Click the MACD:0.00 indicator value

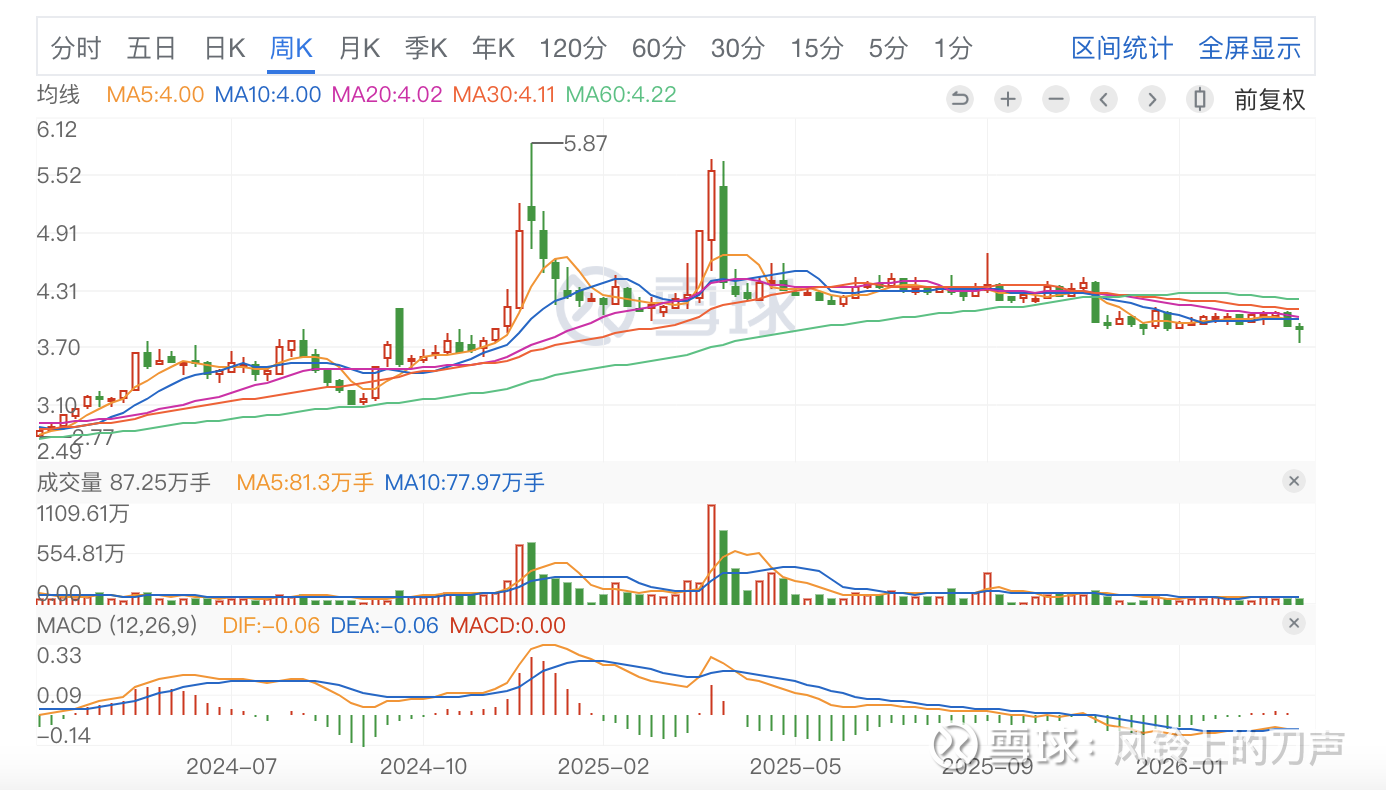coord(507,626)
